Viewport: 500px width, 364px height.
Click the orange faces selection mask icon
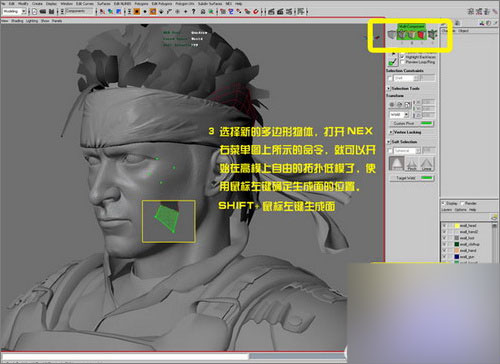(x=153, y=11)
